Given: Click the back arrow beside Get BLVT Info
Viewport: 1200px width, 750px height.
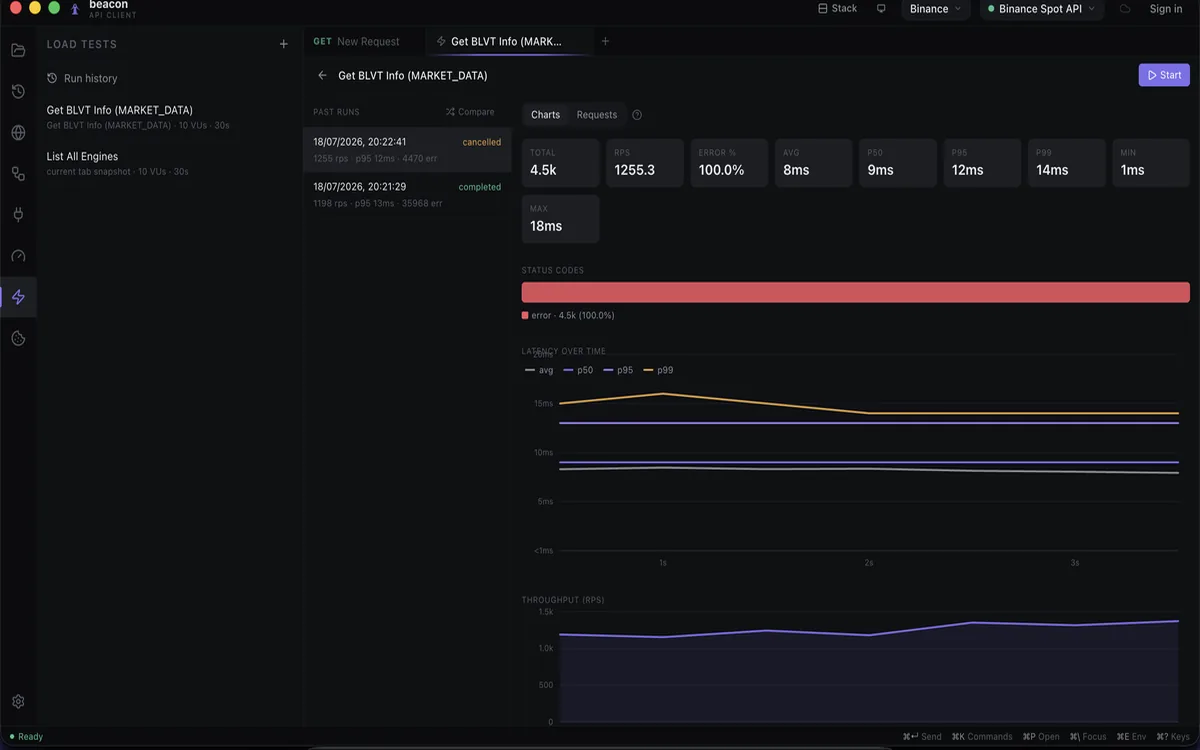Looking at the screenshot, I should pyautogui.click(x=322, y=75).
